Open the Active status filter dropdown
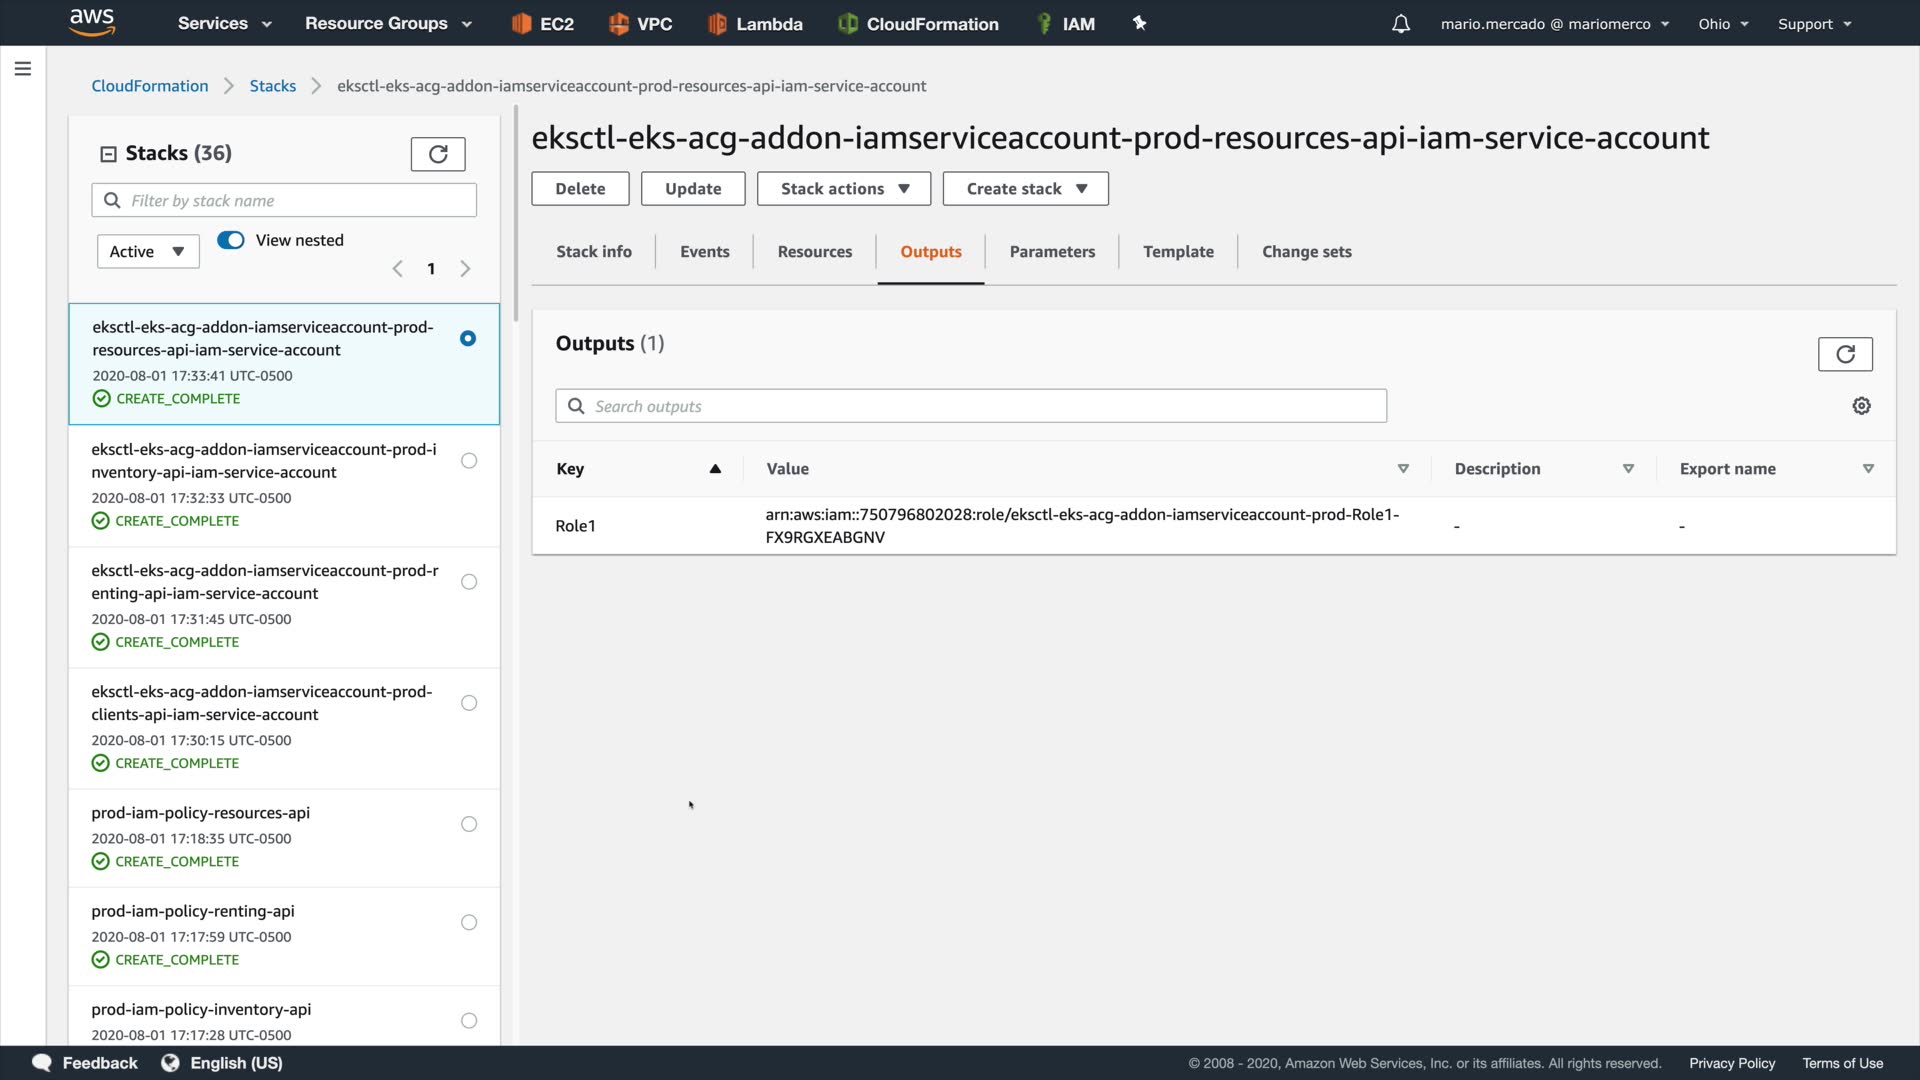 pyautogui.click(x=147, y=252)
